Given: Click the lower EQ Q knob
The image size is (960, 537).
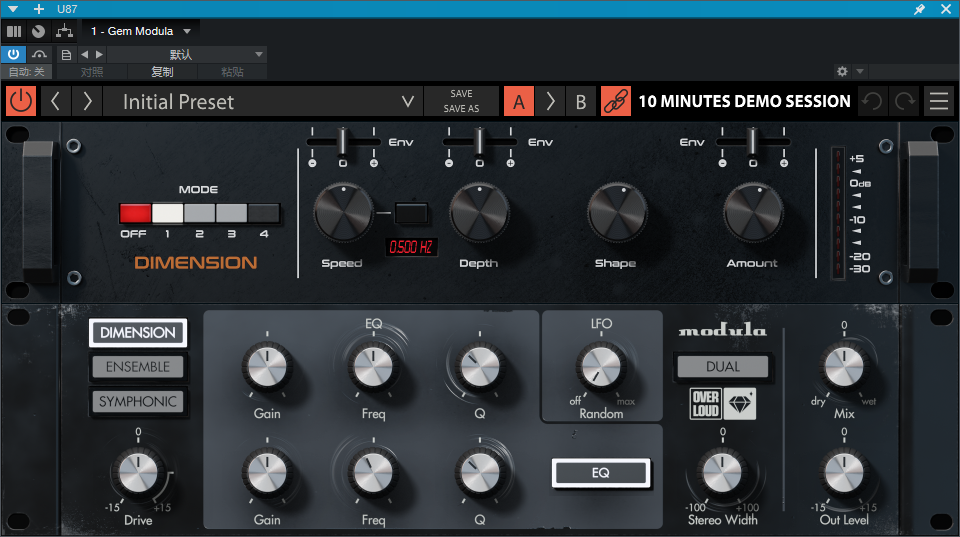Looking at the screenshot, I should click(480, 473).
